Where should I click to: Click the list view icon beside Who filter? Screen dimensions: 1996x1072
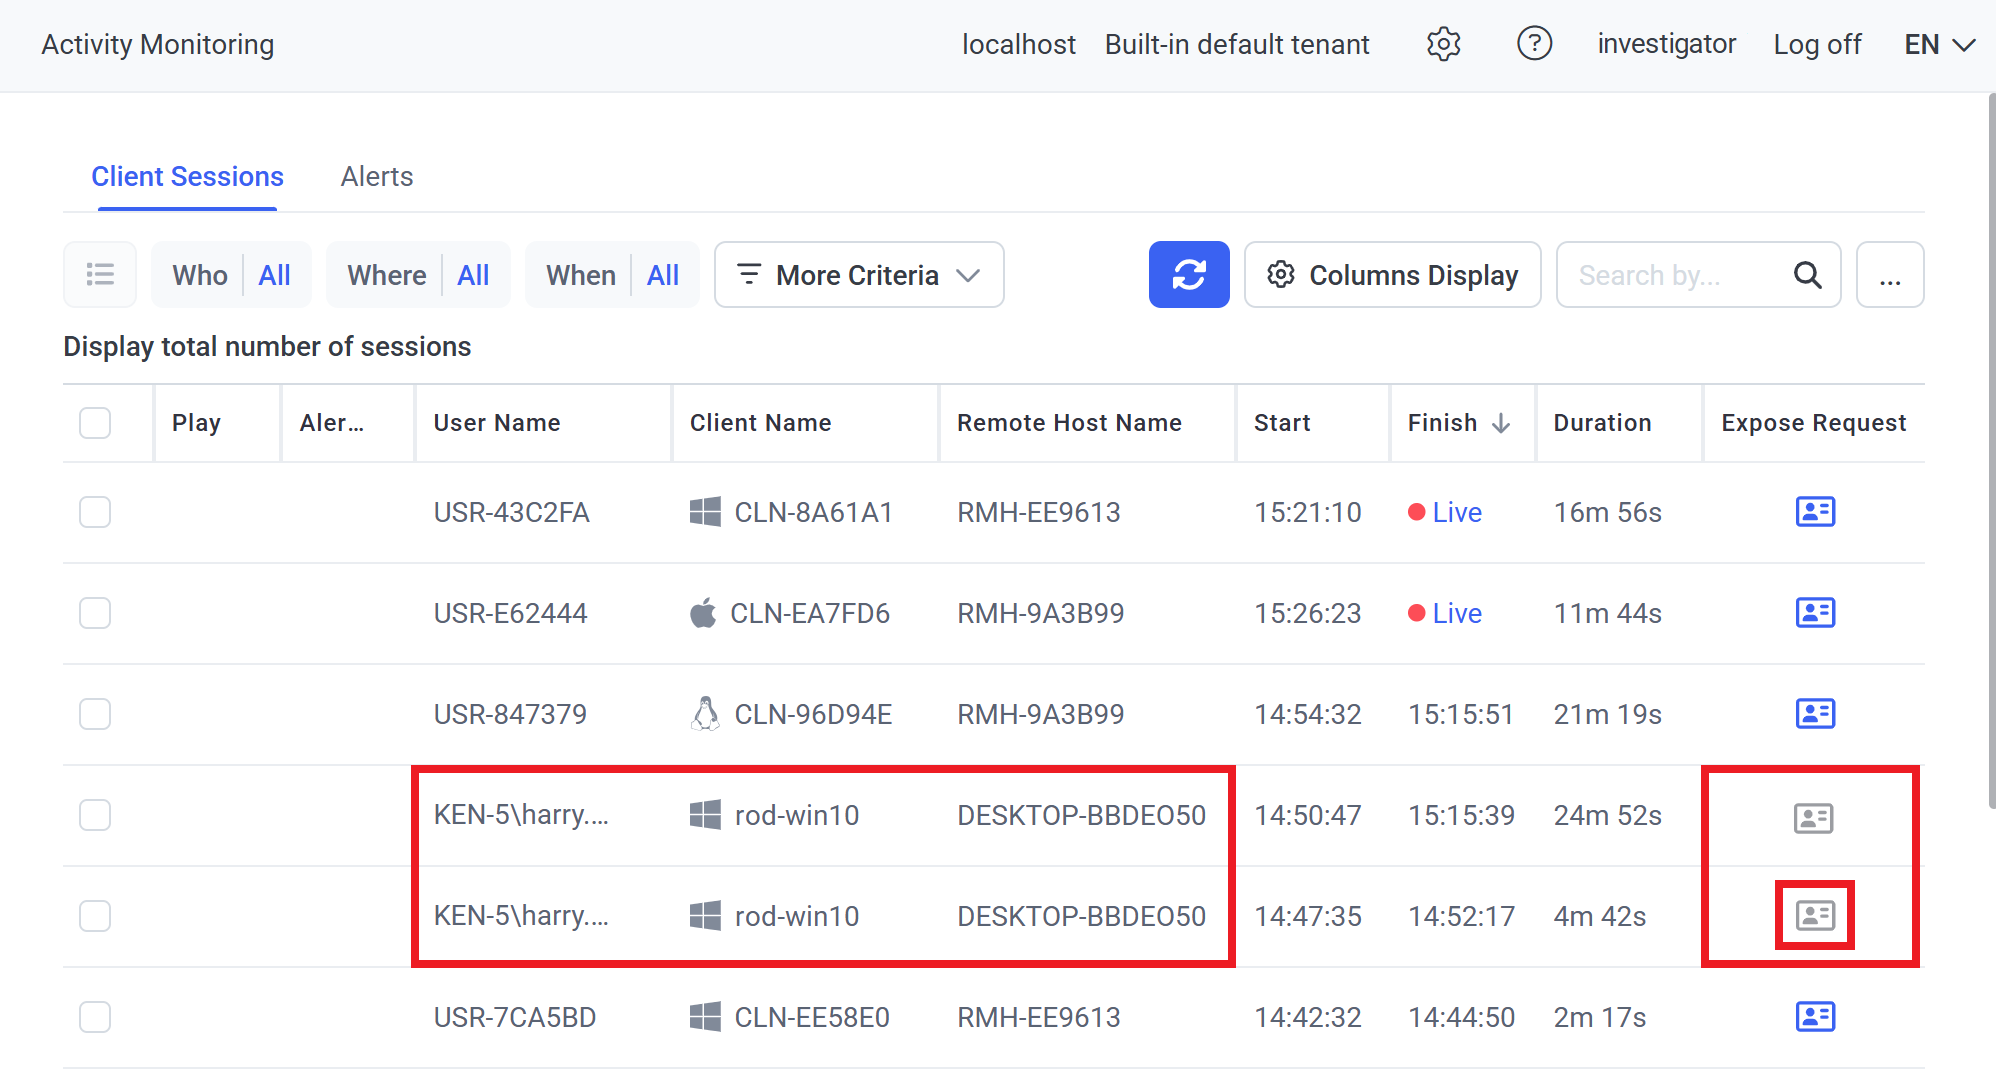100,275
